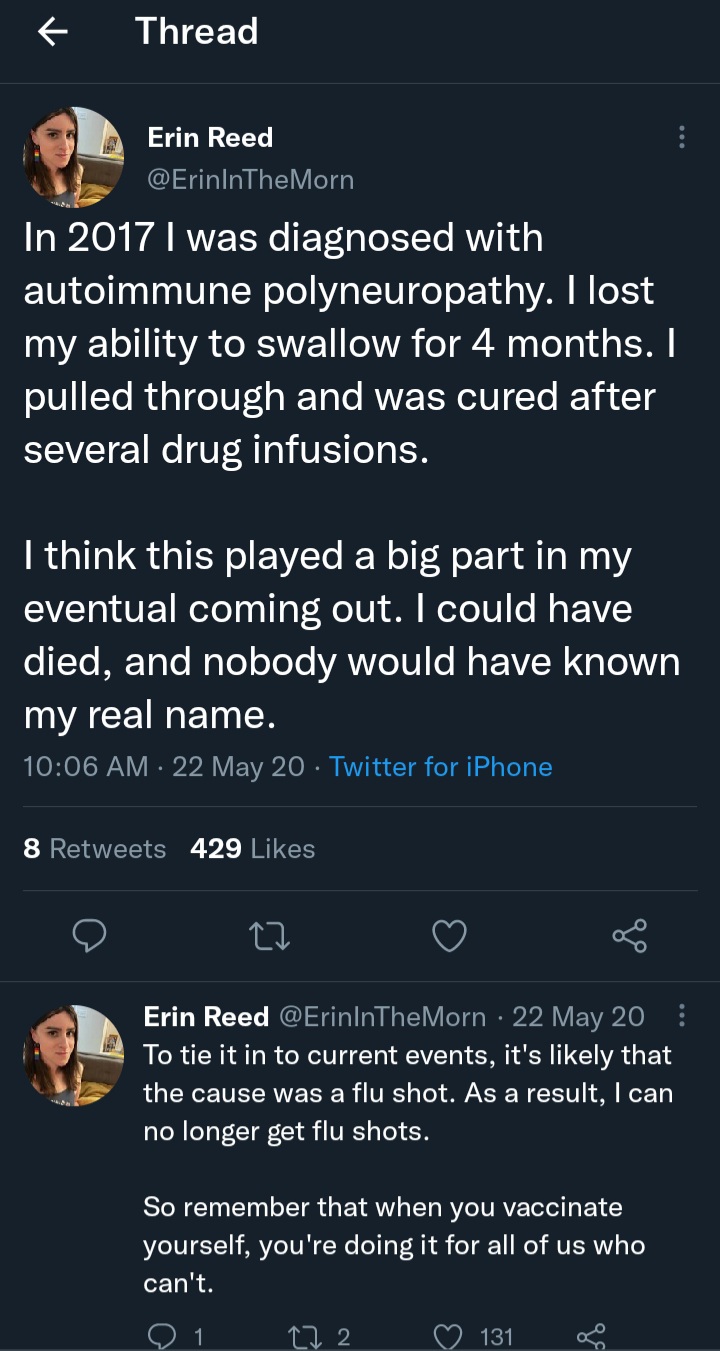View the 429 Likes list
This screenshot has width=720, height=1351.
[252, 849]
